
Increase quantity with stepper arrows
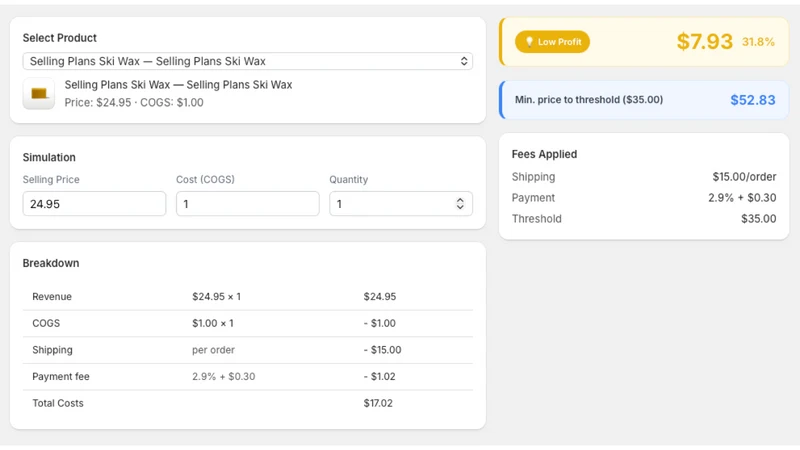(460, 201)
